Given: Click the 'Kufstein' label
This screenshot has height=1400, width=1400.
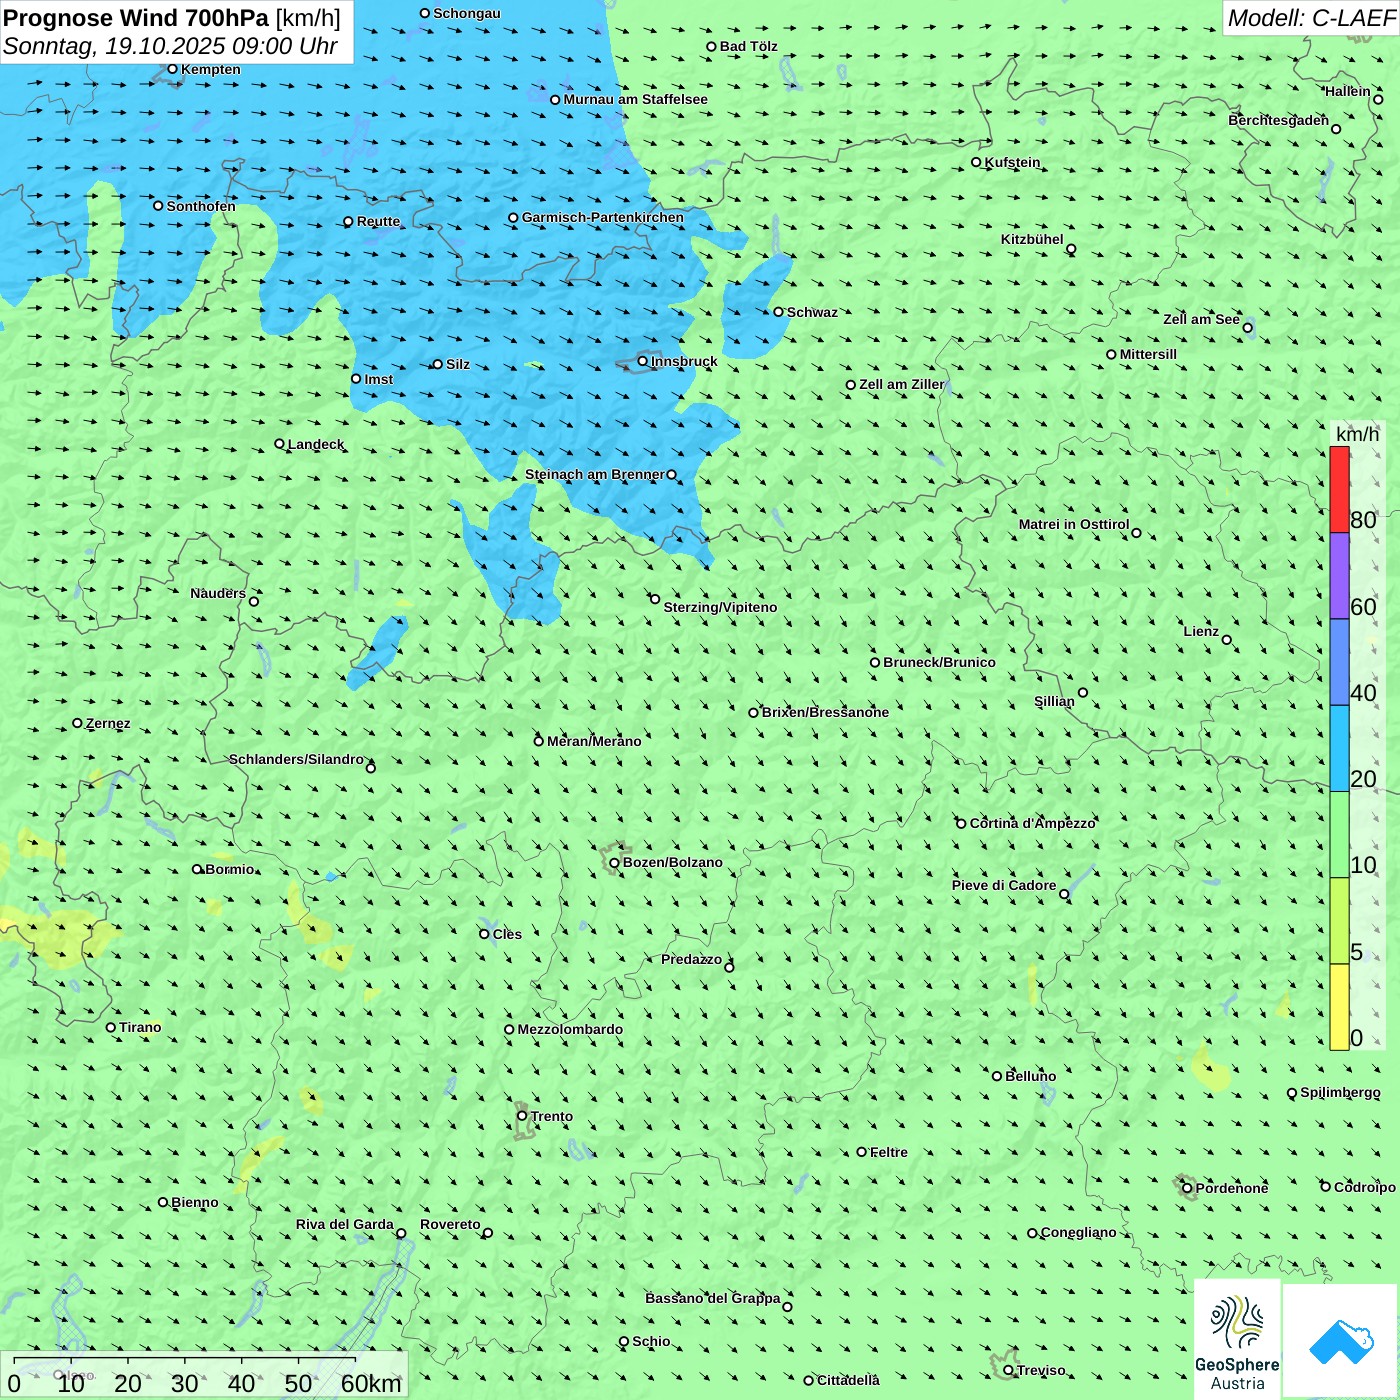Looking at the screenshot, I should click(1012, 162).
